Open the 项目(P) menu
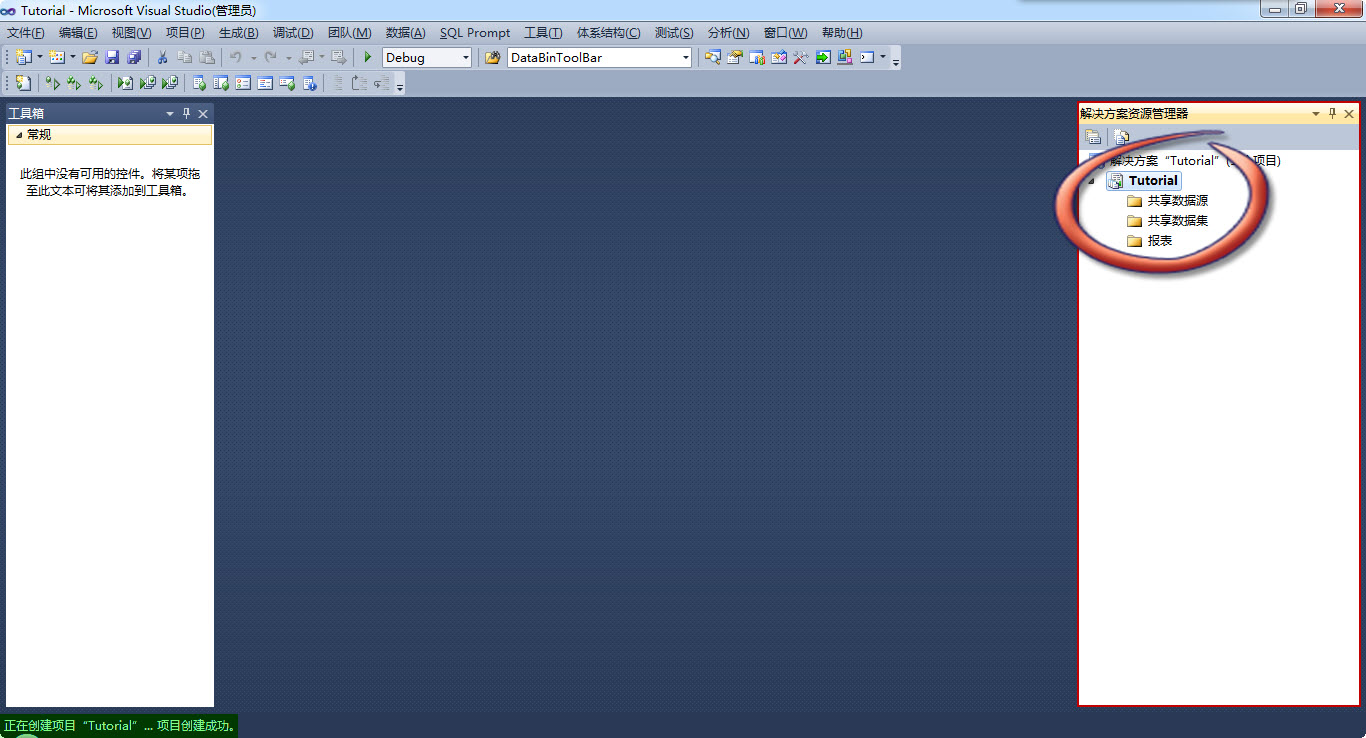This screenshot has height=738, width=1366. click(x=185, y=33)
